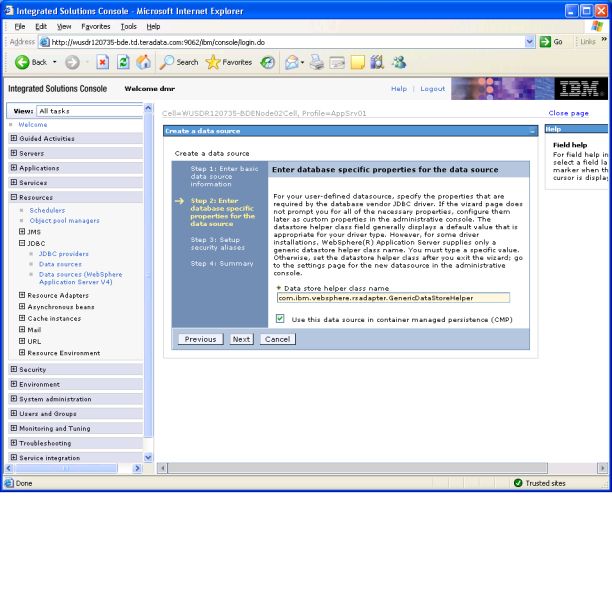Expand the JMS tree node
The width and height of the screenshot is (612, 608).
pos(22,231)
